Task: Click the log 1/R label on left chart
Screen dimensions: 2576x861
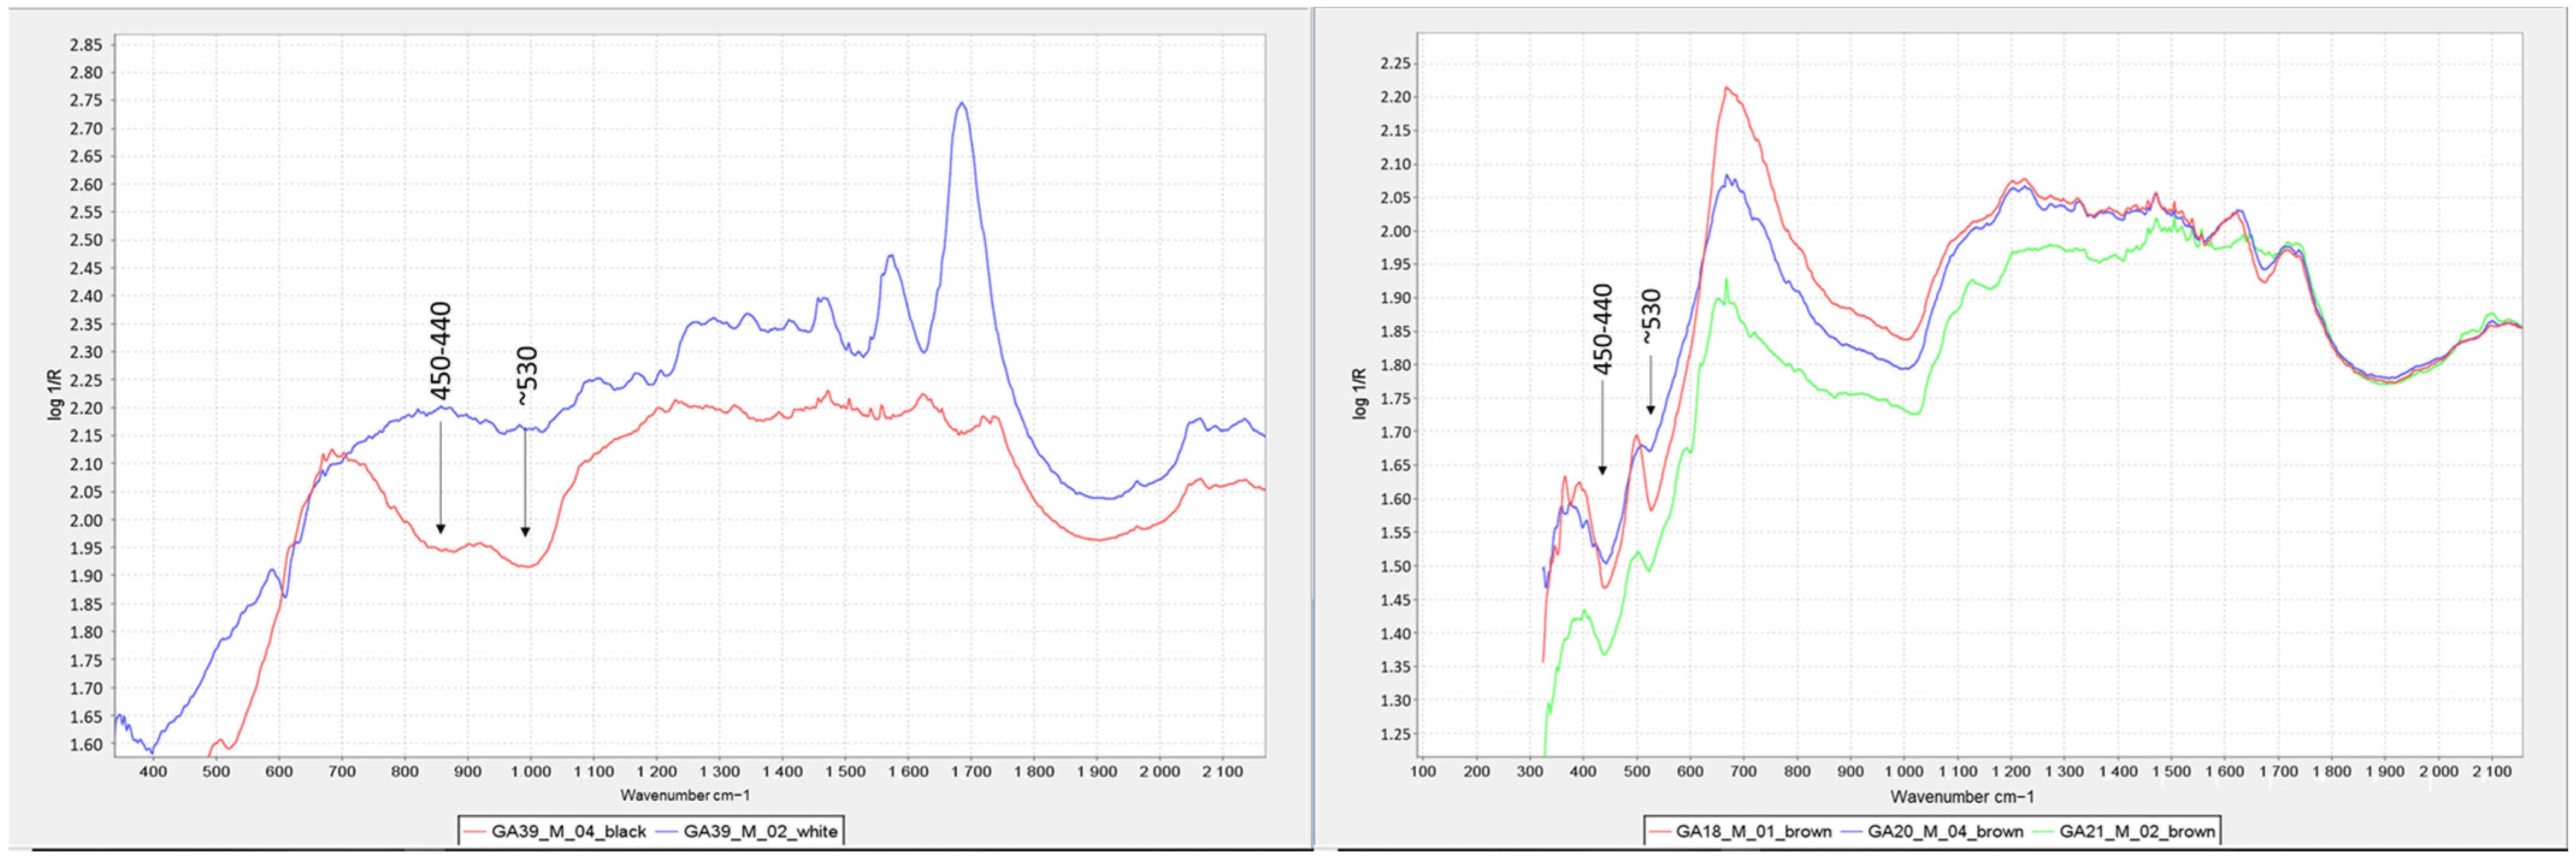Action: coord(55,394)
